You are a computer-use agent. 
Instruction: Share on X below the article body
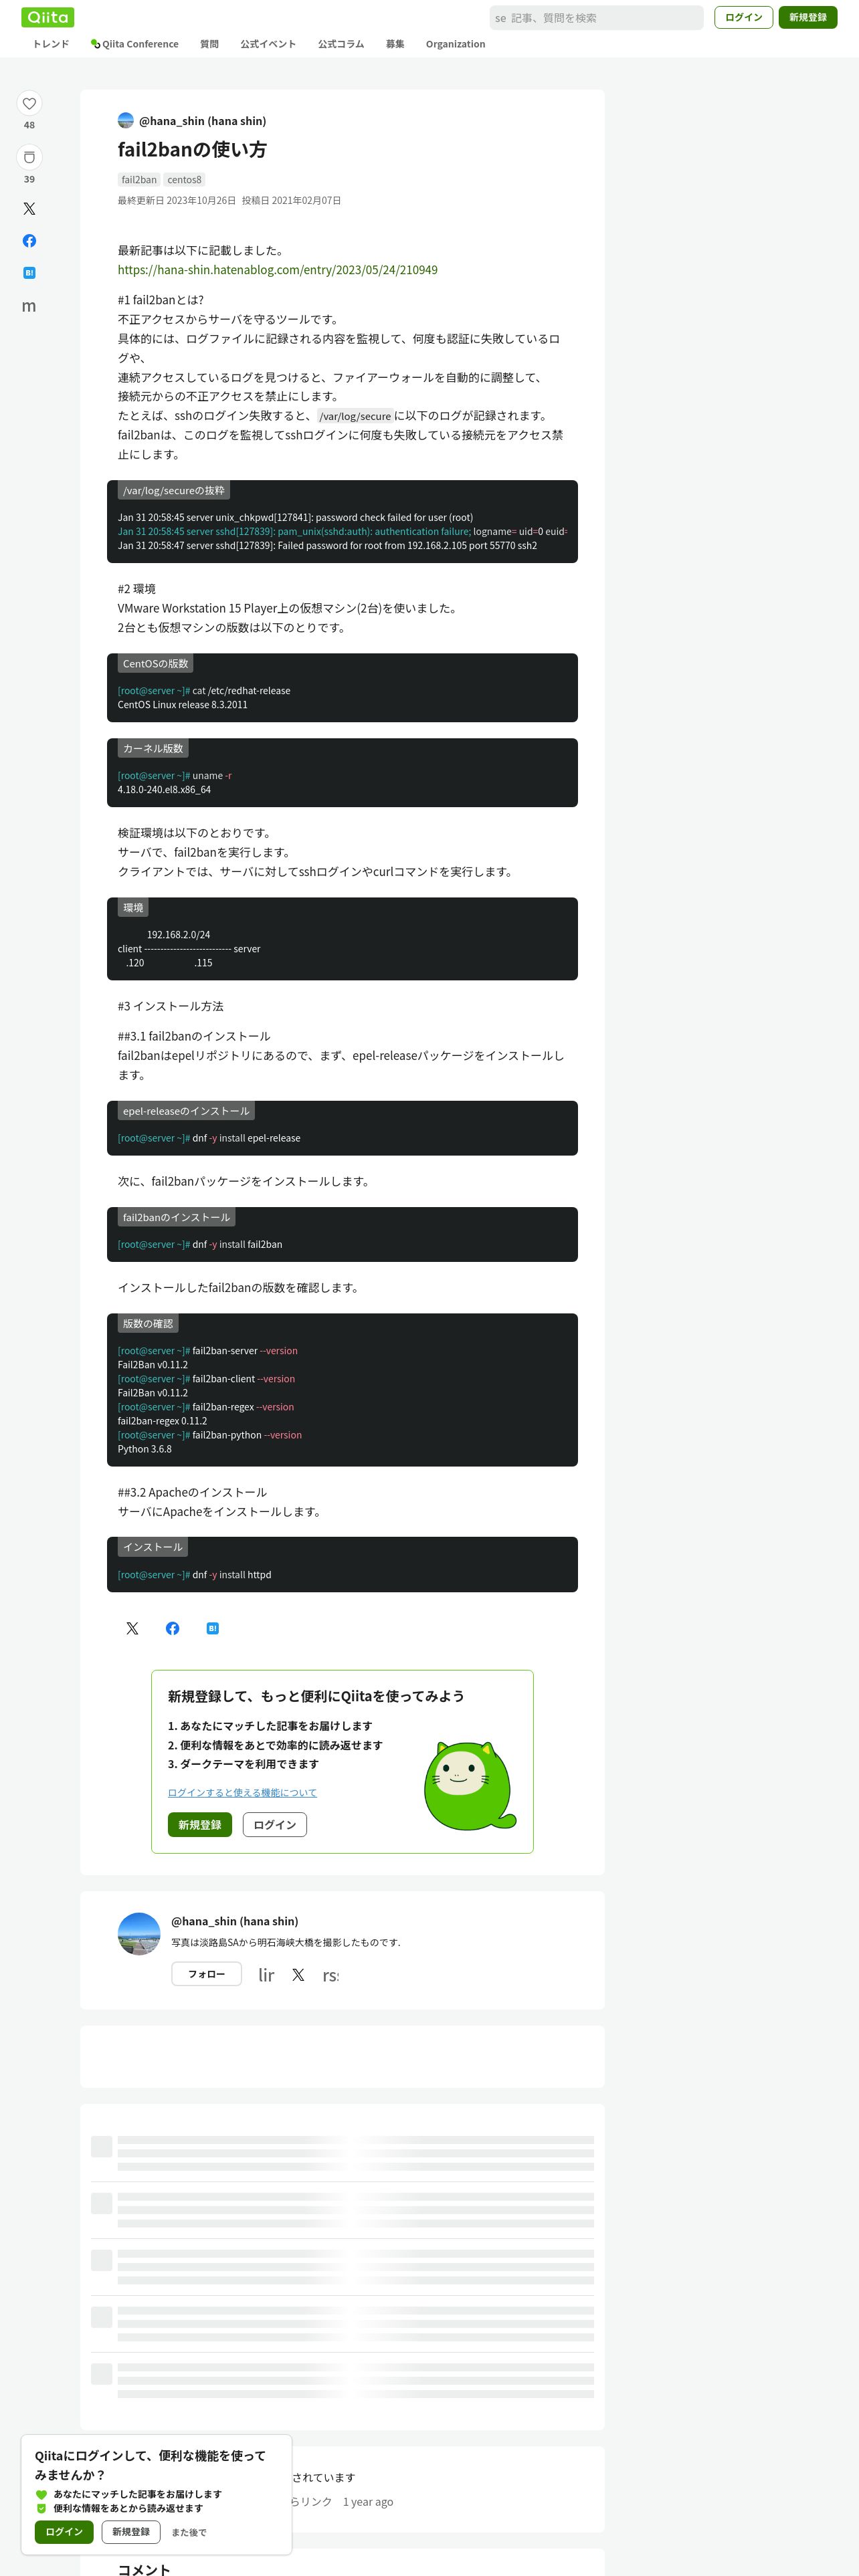[132, 1628]
